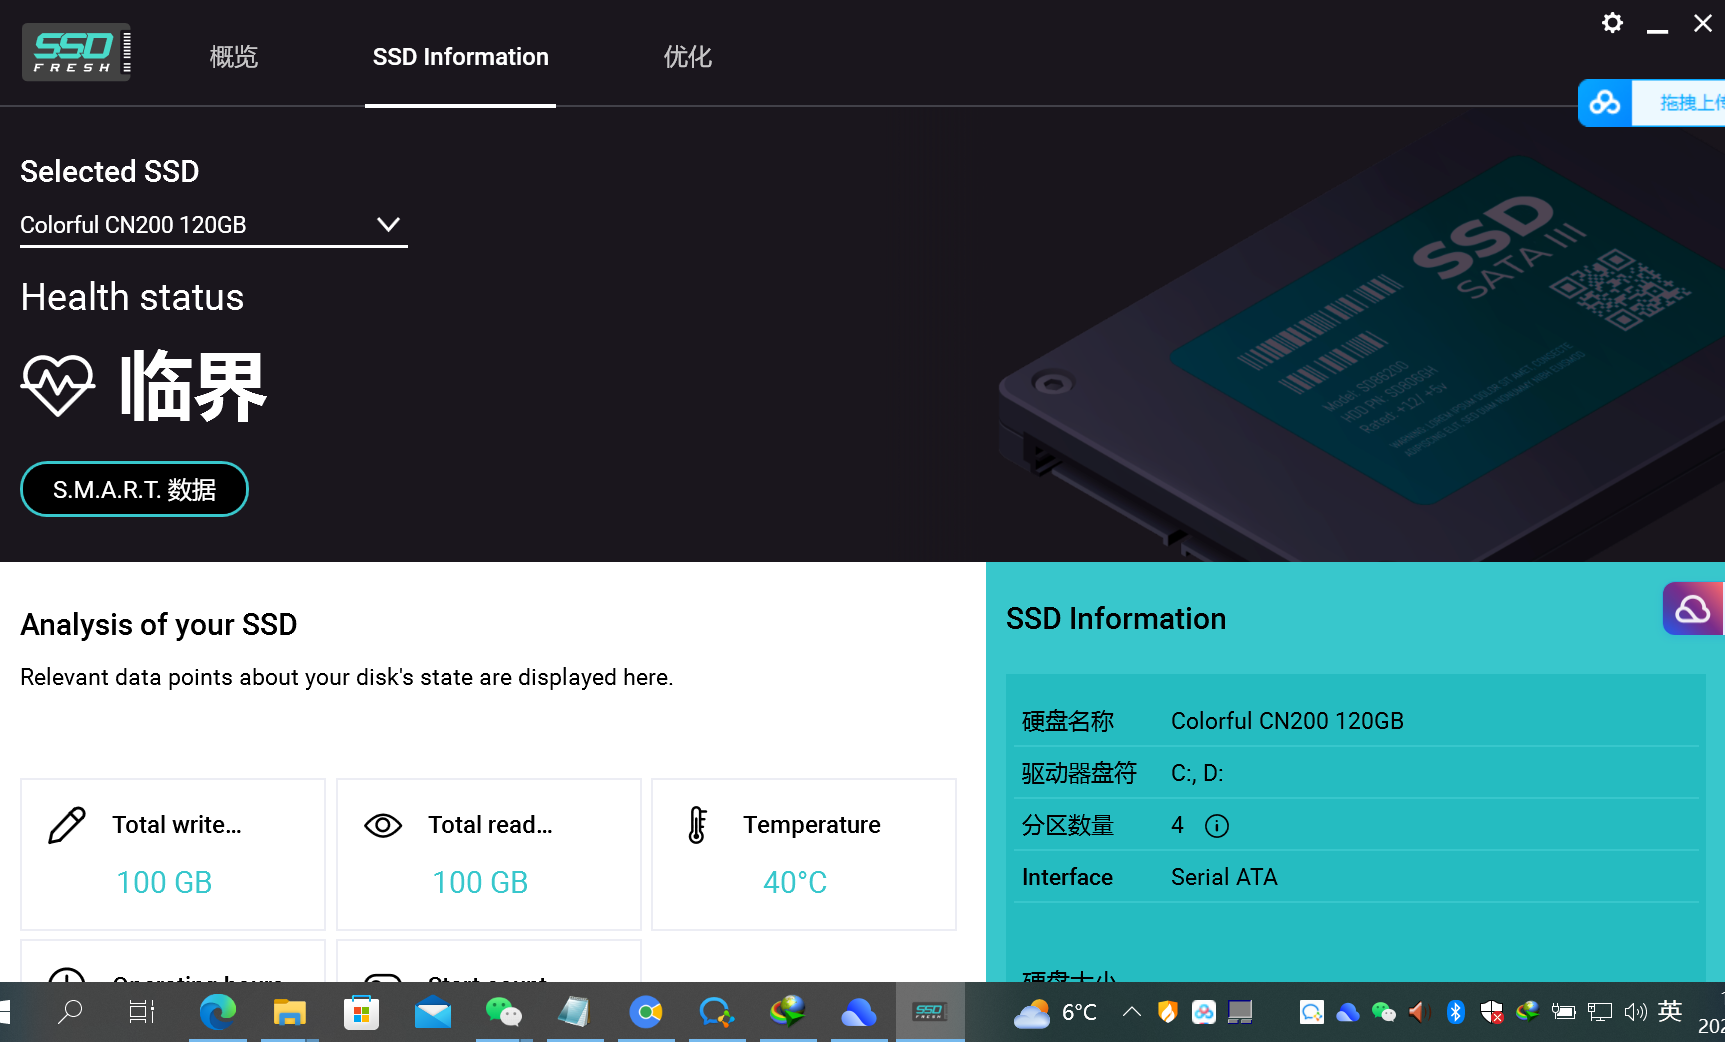Viewport: 1725px width, 1042px height.
Task: Open the blue cloud drive taskbar icon
Action: 859,1012
